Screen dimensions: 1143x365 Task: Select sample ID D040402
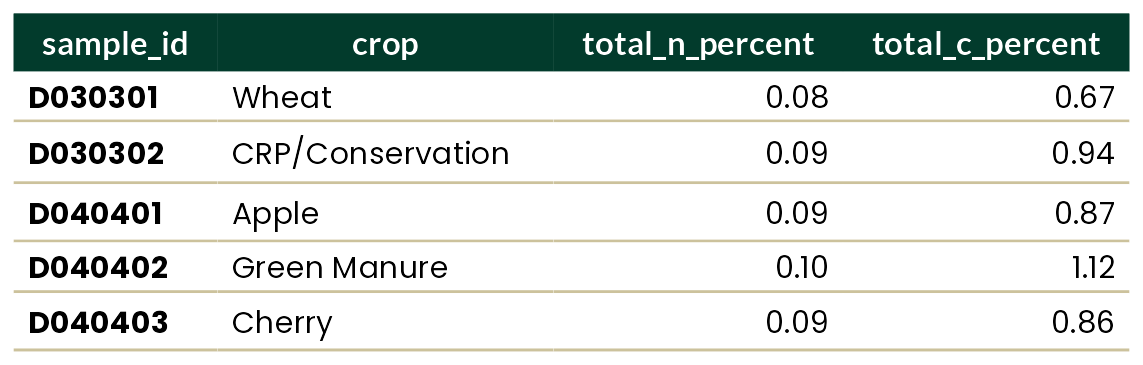[98, 267]
